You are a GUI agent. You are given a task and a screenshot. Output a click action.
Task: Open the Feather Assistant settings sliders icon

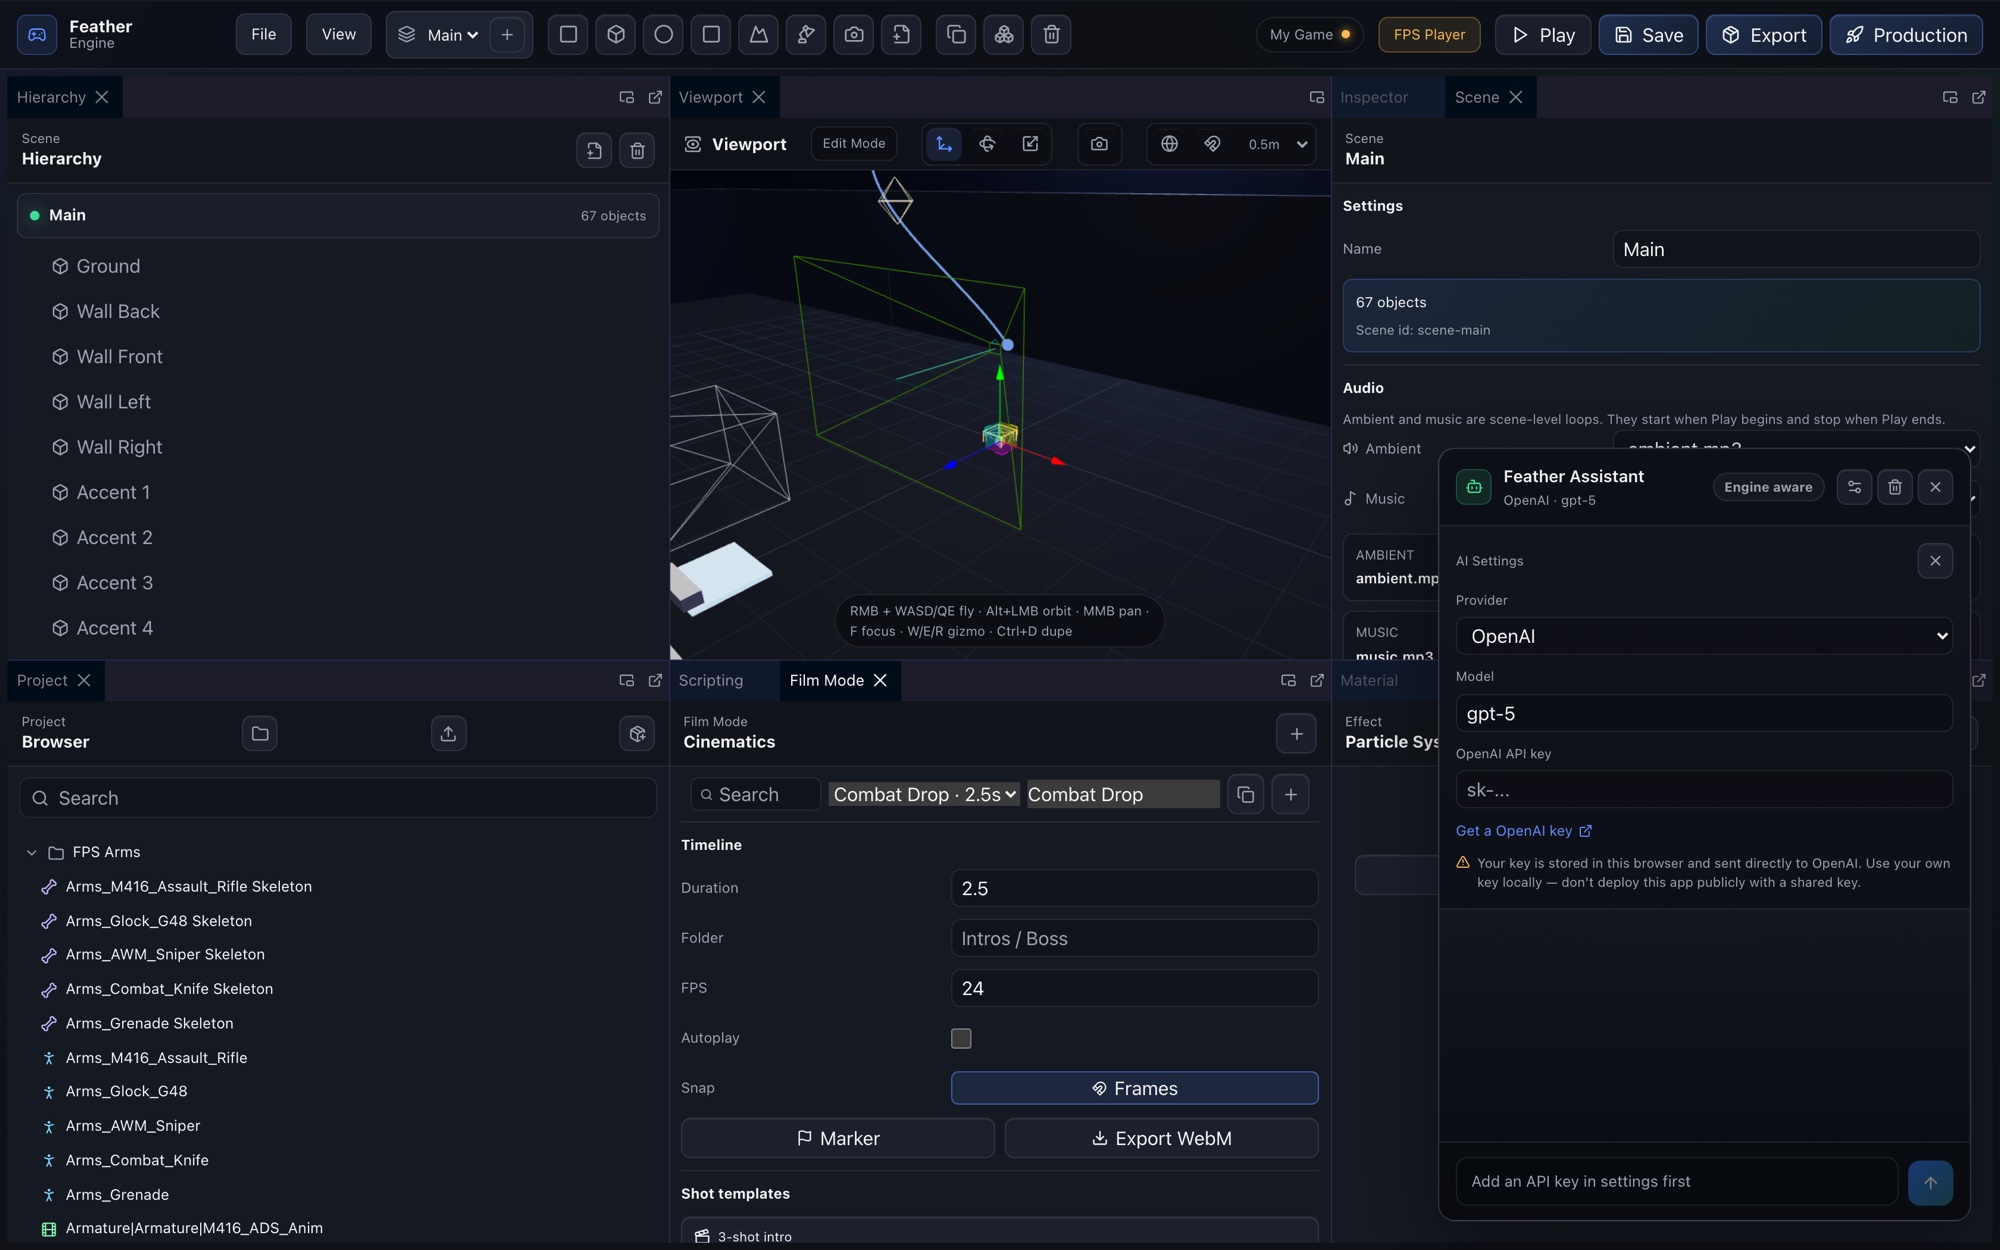1854,487
